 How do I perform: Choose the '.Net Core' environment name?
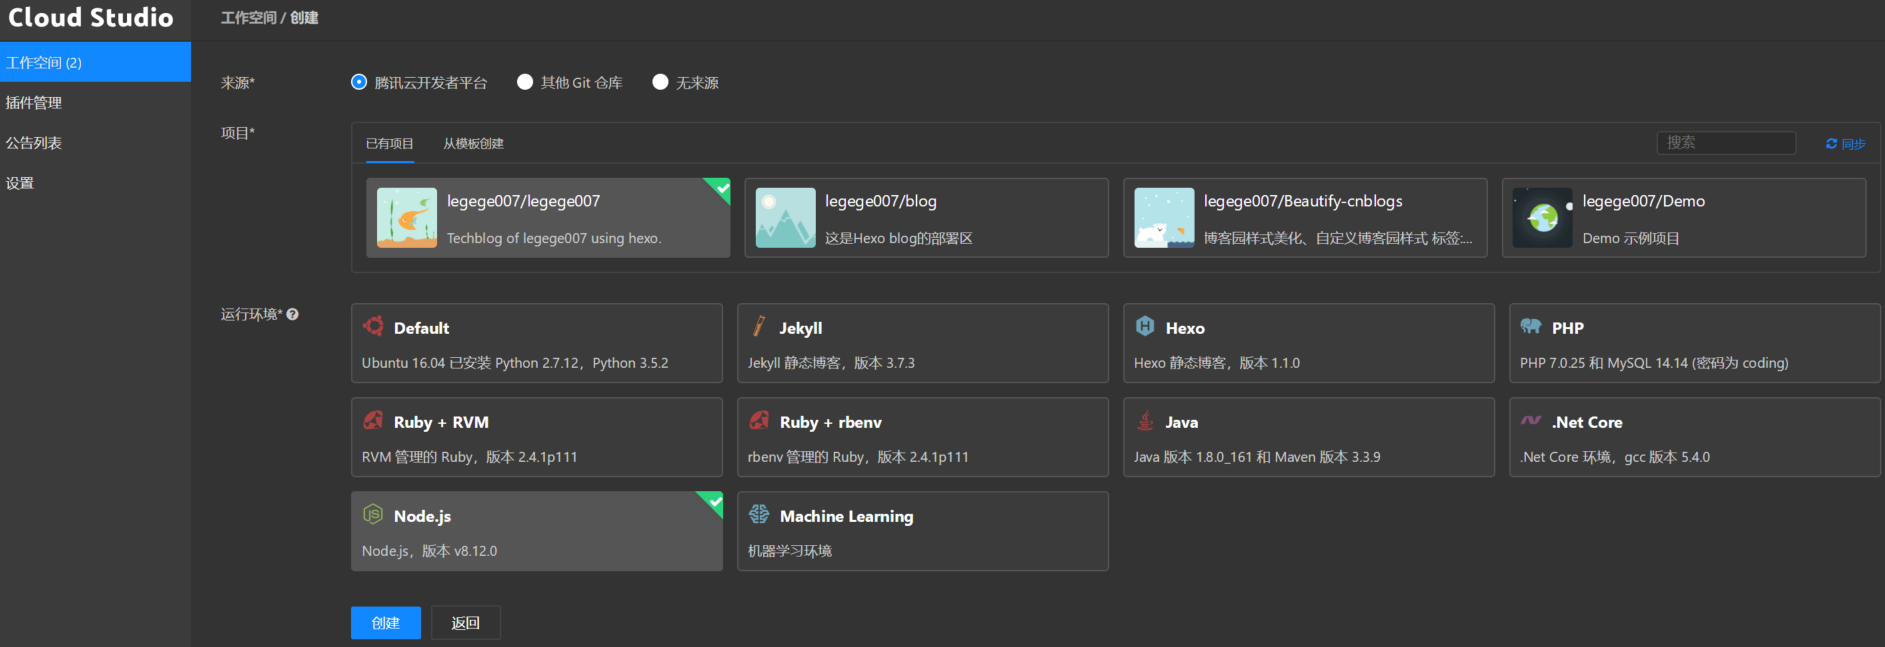click(x=1587, y=422)
